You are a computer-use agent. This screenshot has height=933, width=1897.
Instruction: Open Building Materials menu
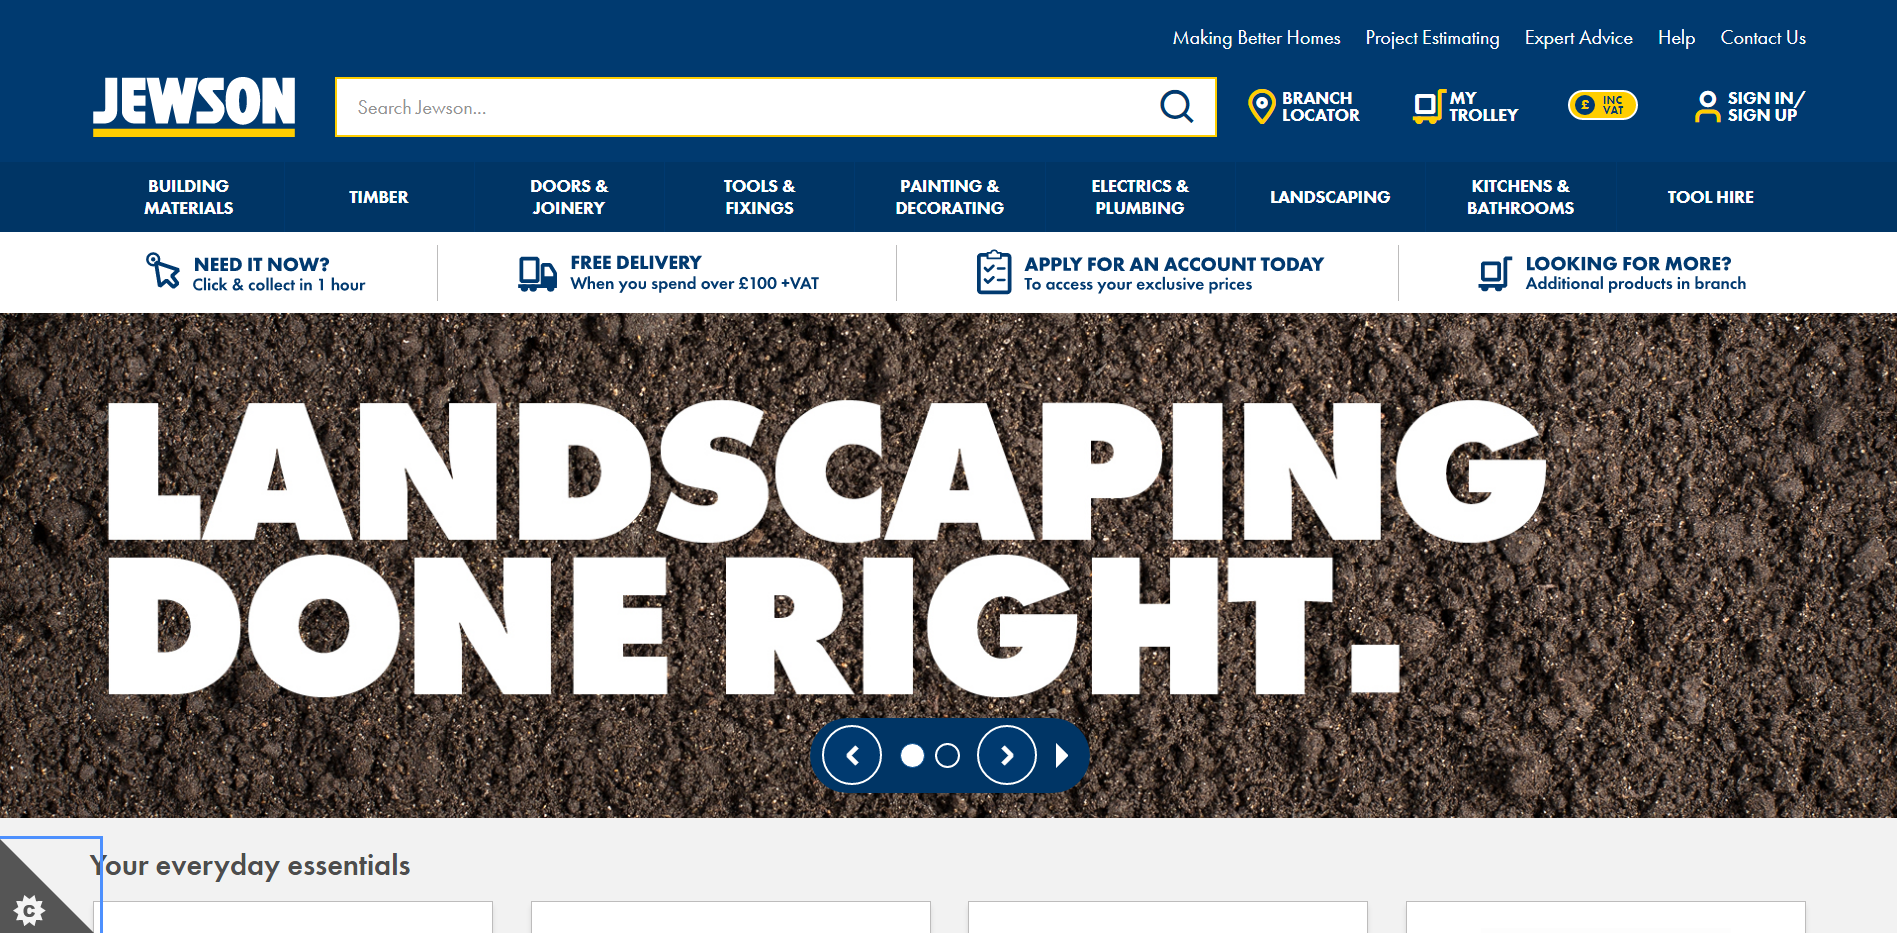coord(189,197)
